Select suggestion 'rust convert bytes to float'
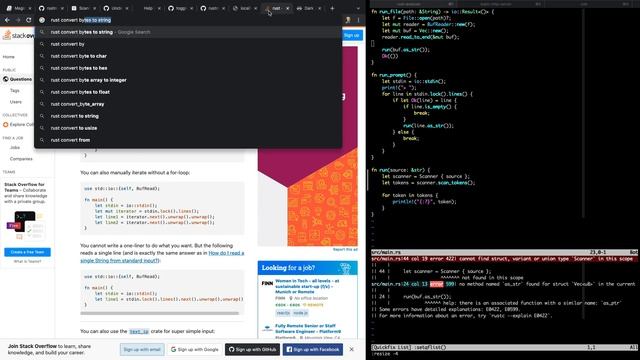640x360 pixels. pos(188,92)
